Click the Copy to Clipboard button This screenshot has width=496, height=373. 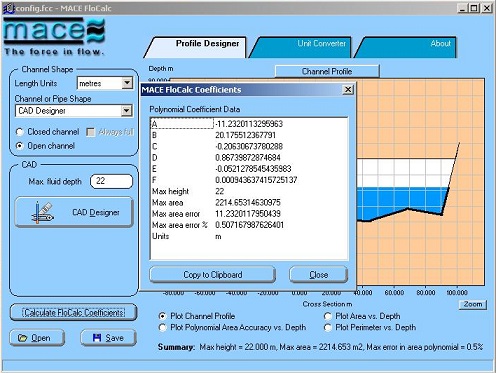pos(213,275)
